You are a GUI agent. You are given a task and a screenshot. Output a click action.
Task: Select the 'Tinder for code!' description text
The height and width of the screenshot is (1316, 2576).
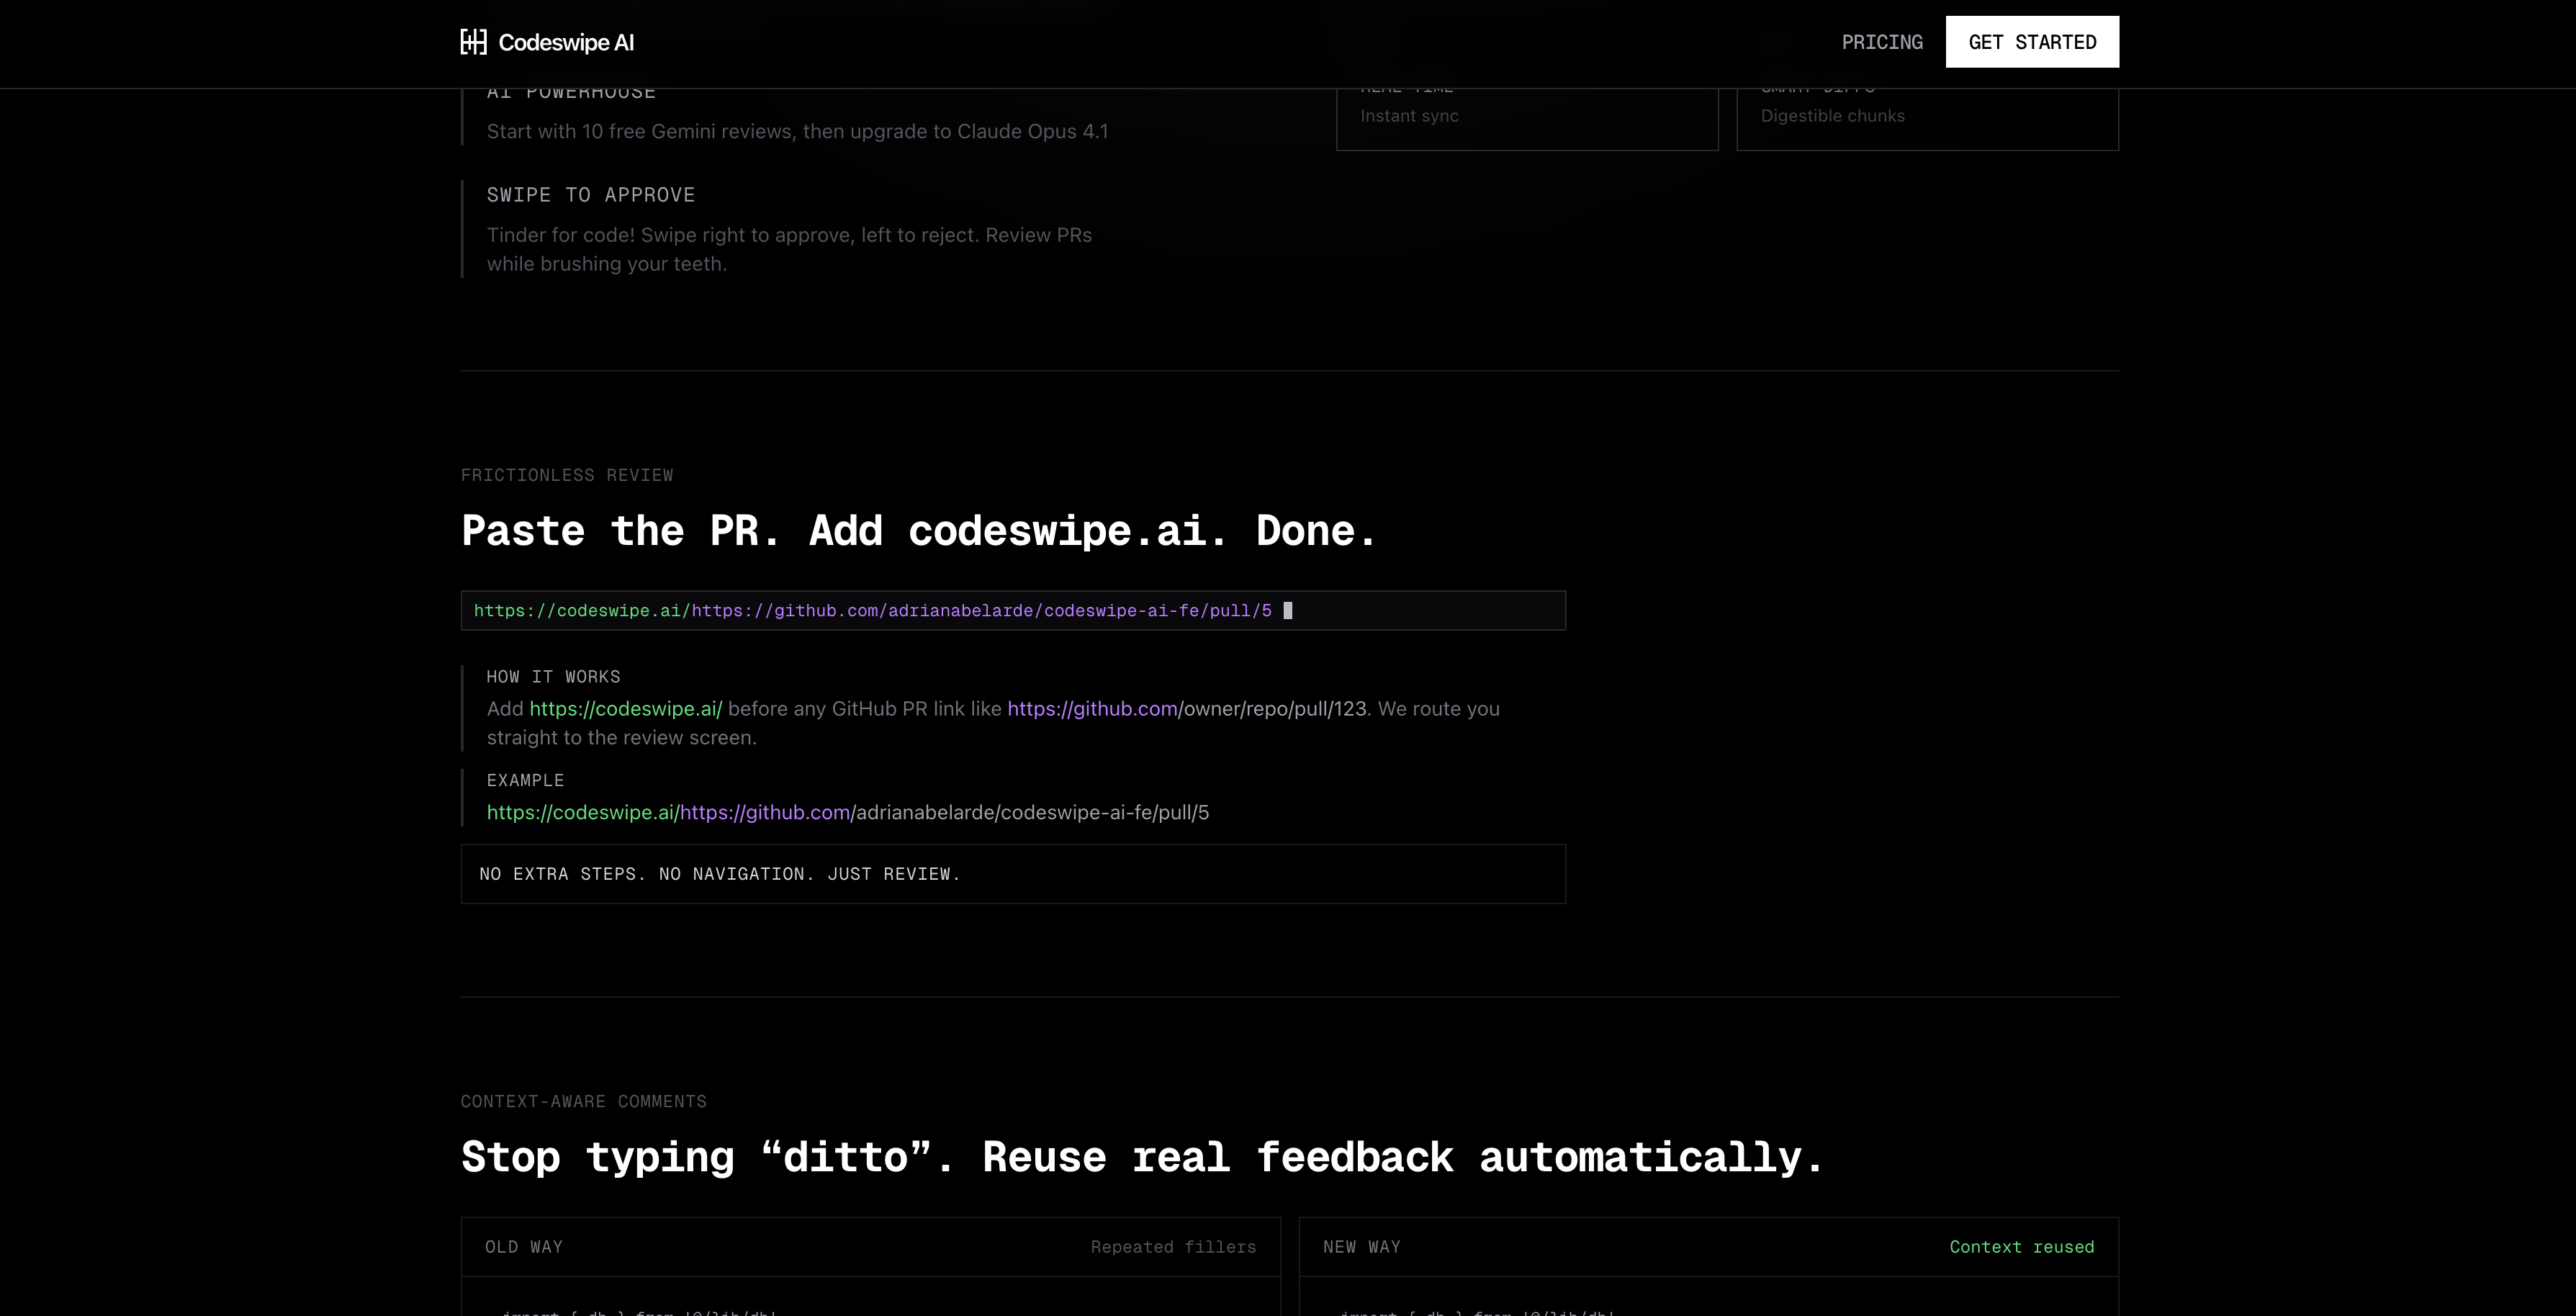click(x=789, y=249)
